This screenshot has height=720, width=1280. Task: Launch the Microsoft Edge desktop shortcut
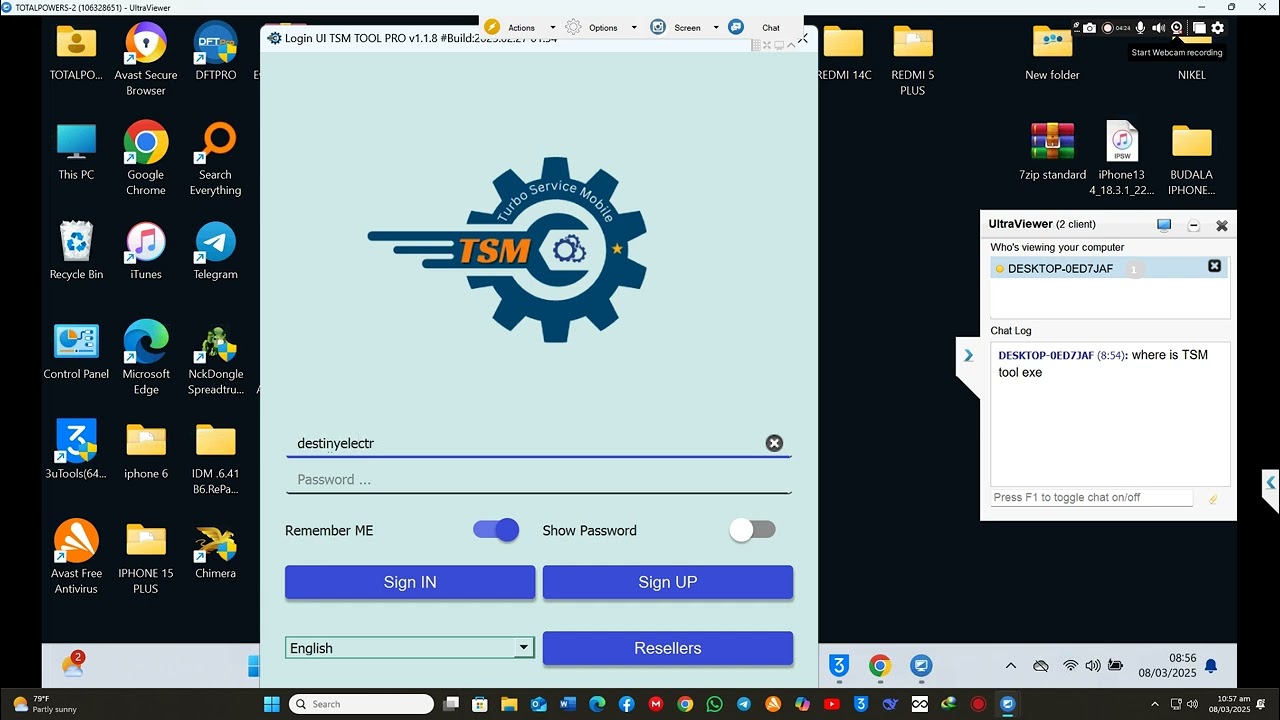pos(146,358)
